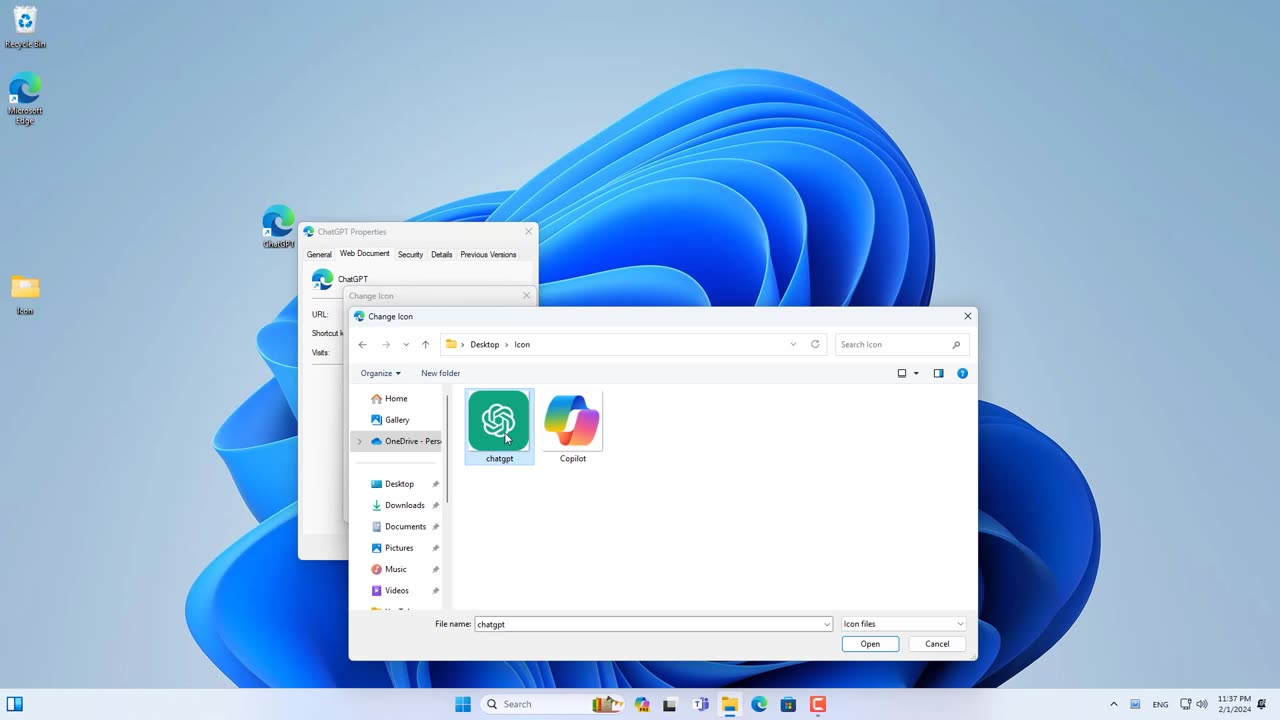The image size is (1280, 720).
Task: Open Recycle Bin desktop icon
Action: pyautogui.click(x=25, y=27)
